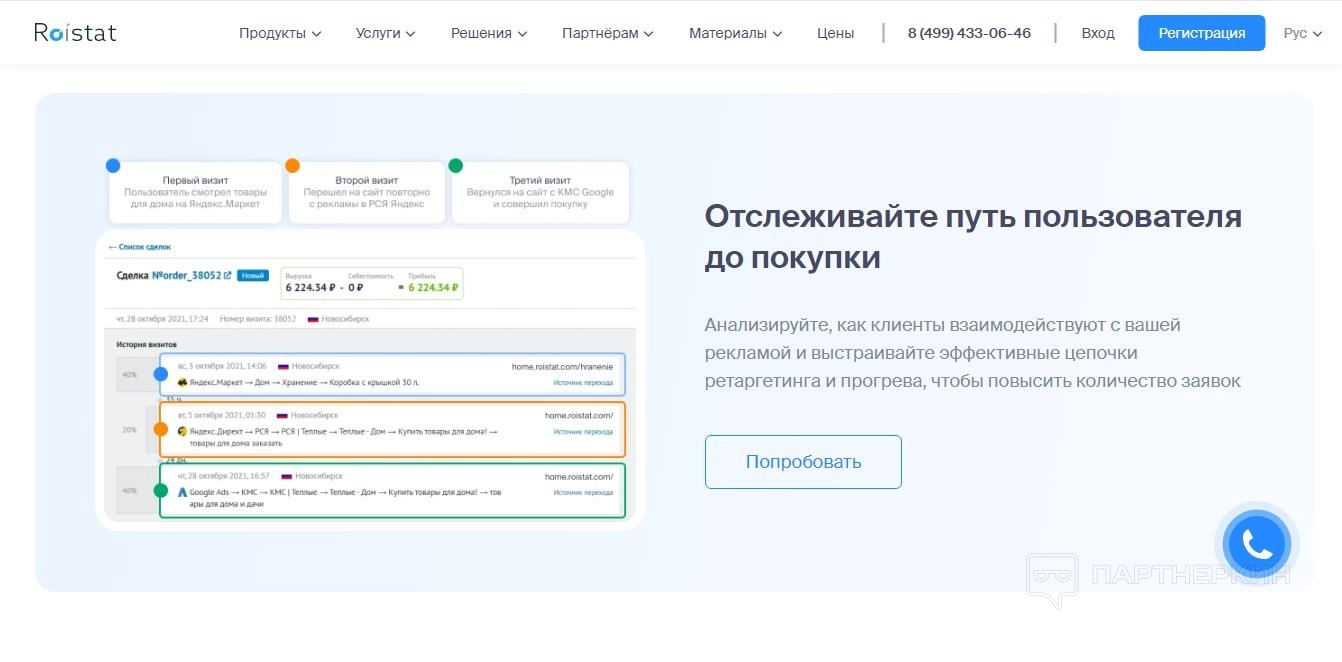1342x662 pixels.
Task: Go back via Список сделок link
Action: pyautogui.click(x=140, y=246)
